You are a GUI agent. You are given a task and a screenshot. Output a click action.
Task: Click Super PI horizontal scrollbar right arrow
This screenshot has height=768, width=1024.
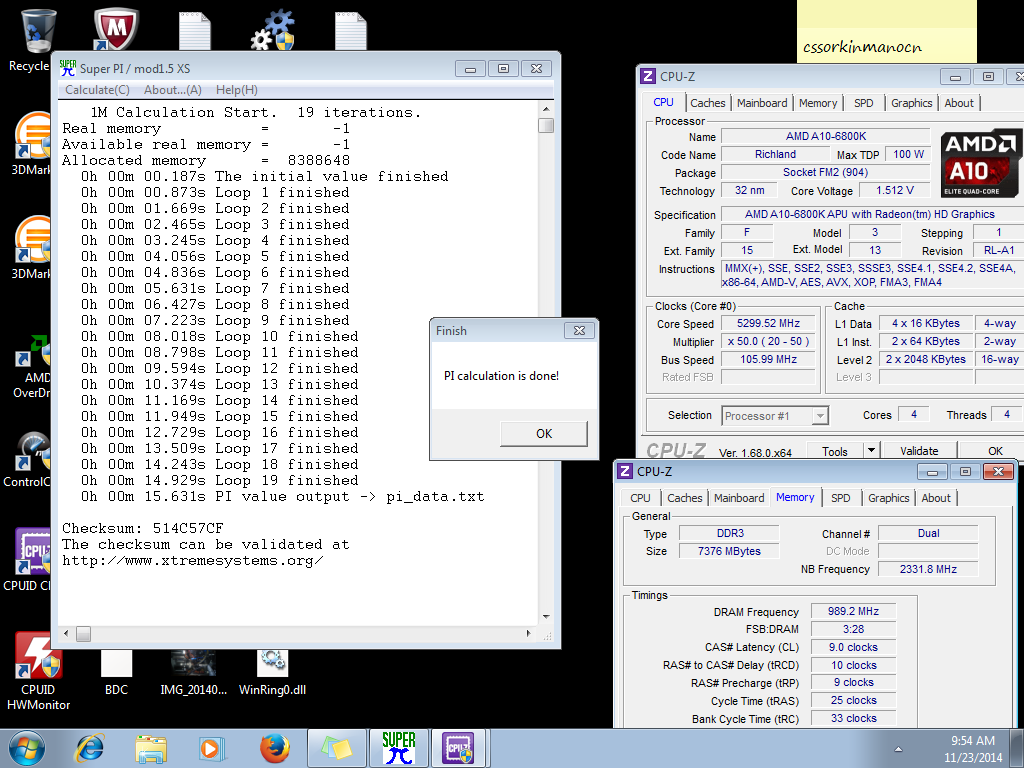coord(528,633)
